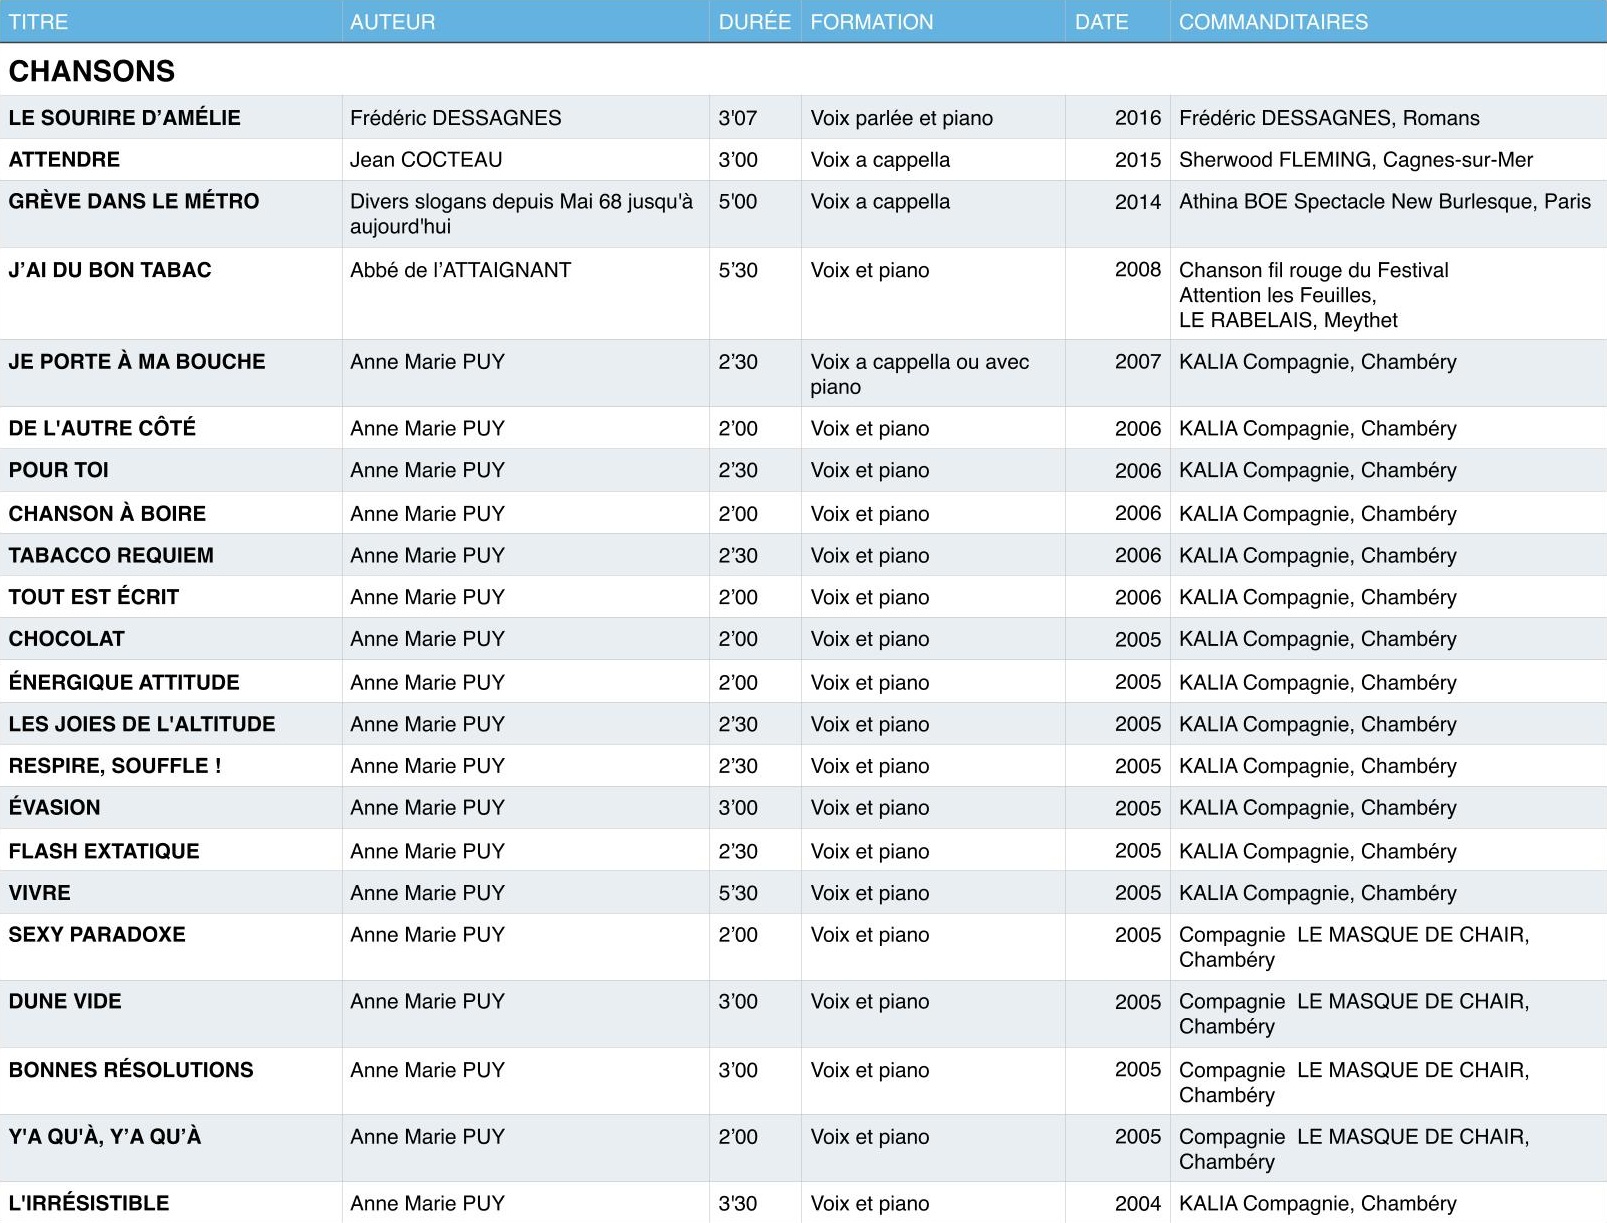
Task: Click the TABACCO REQUIEM title cell
Action: point(111,556)
